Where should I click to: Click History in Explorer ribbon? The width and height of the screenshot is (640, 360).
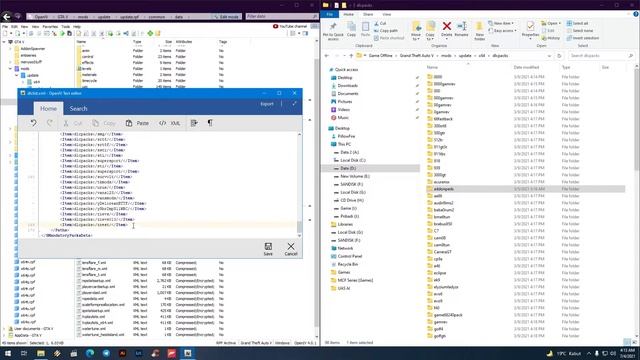[x=551, y=38]
